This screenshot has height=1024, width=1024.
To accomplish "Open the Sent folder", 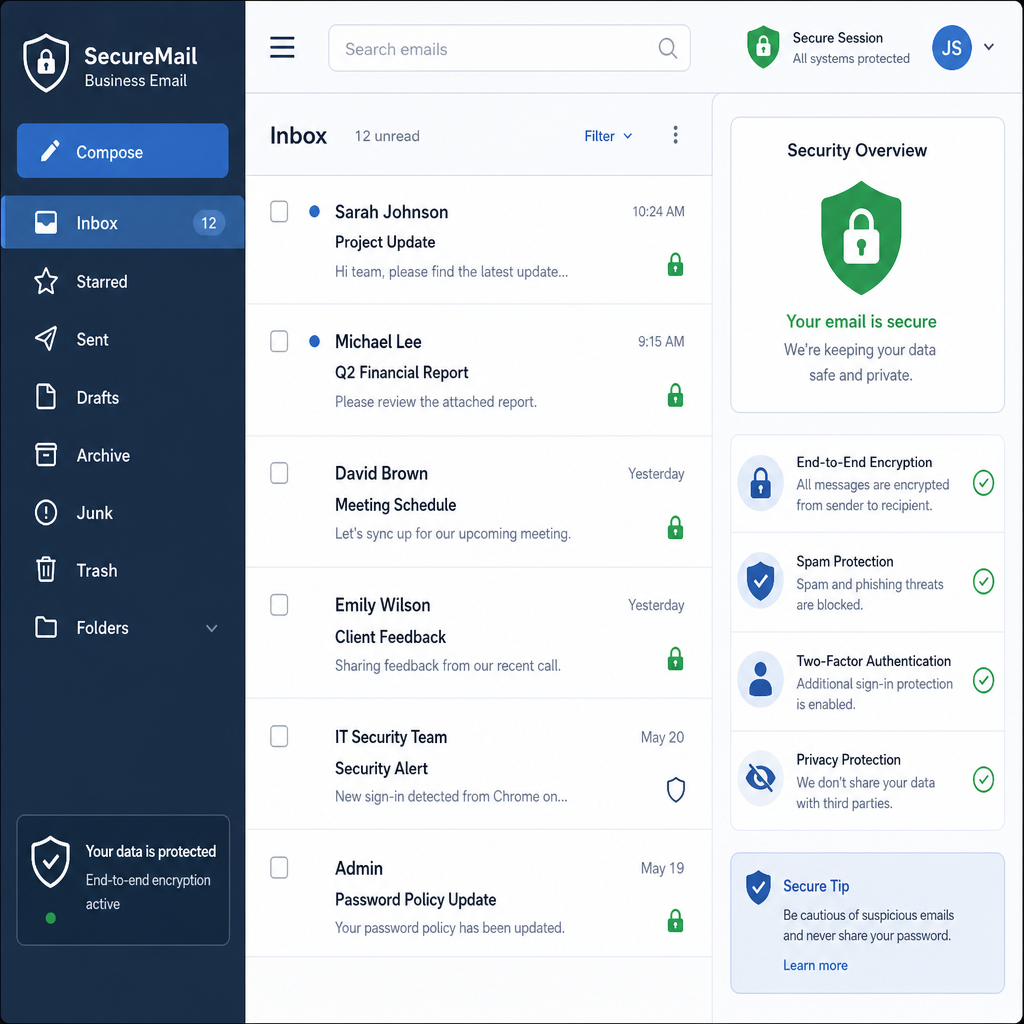I will tap(123, 340).
